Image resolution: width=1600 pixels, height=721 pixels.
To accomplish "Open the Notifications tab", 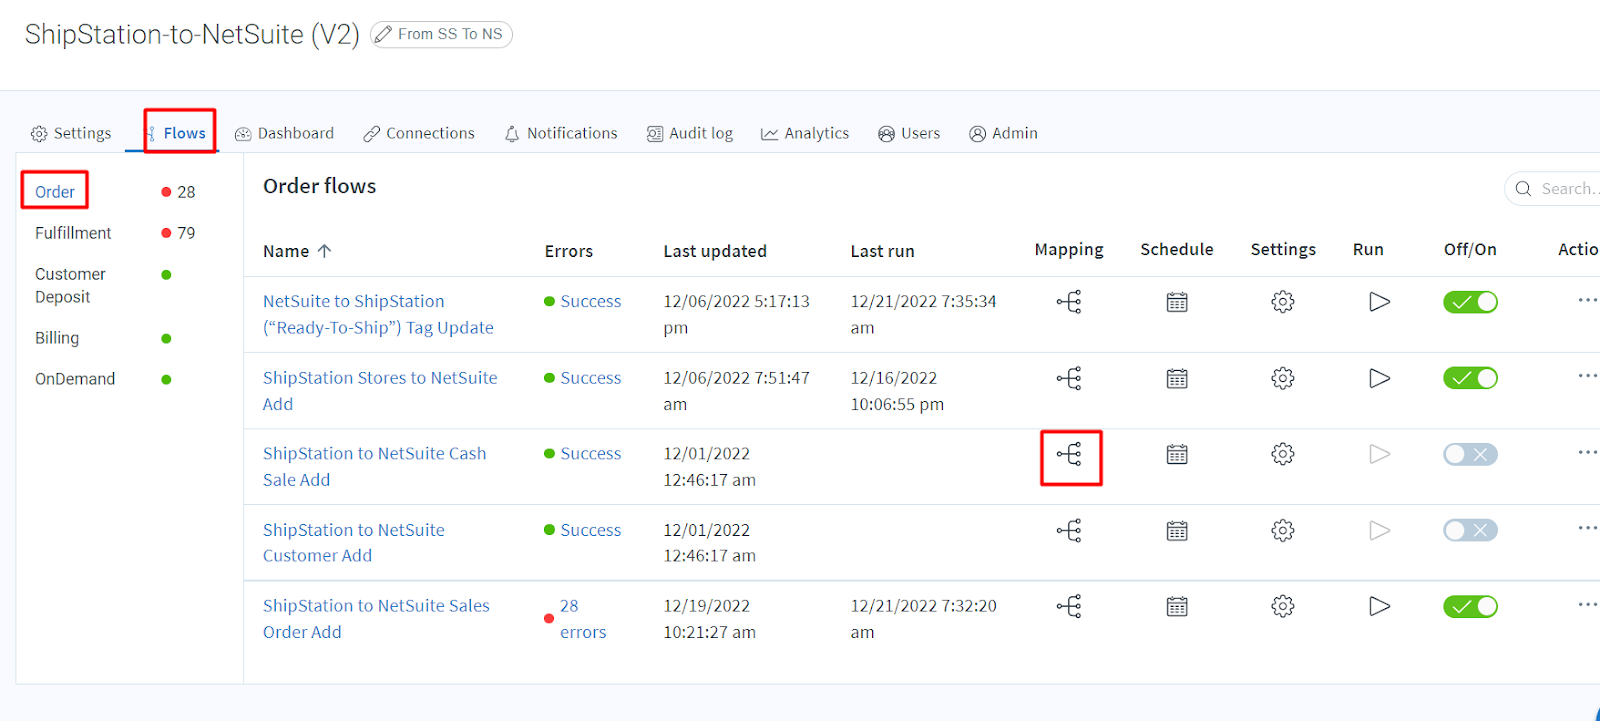I will point(561,133).
